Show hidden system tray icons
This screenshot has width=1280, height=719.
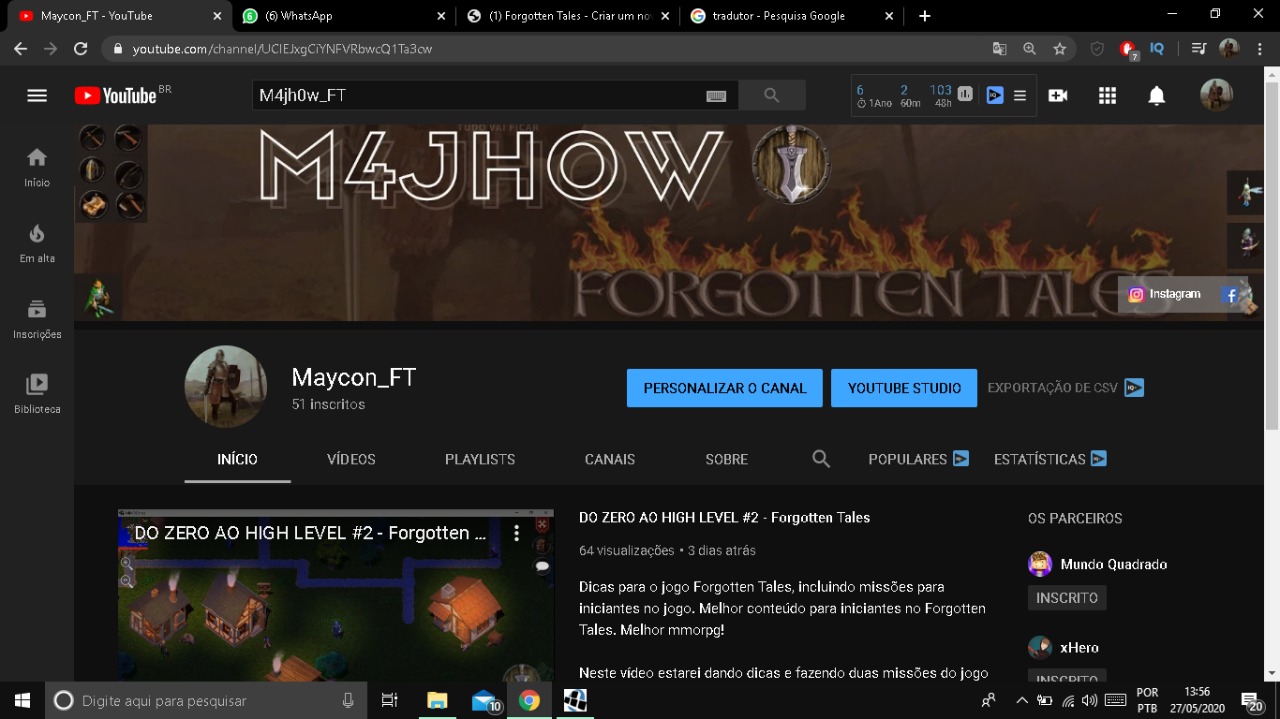click(x=1022, y=701)
